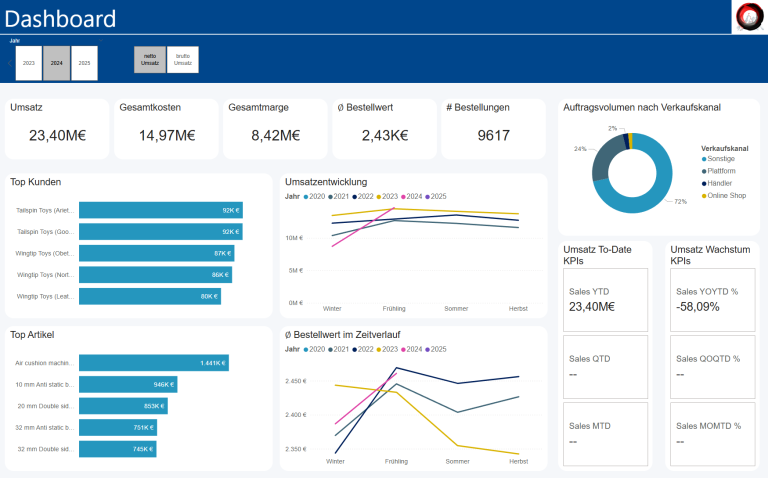This screenshot has height=478, width=768.
Task: Click the Umsatz KPI card showing 23,40M€
Action: (x=55, y=128)
